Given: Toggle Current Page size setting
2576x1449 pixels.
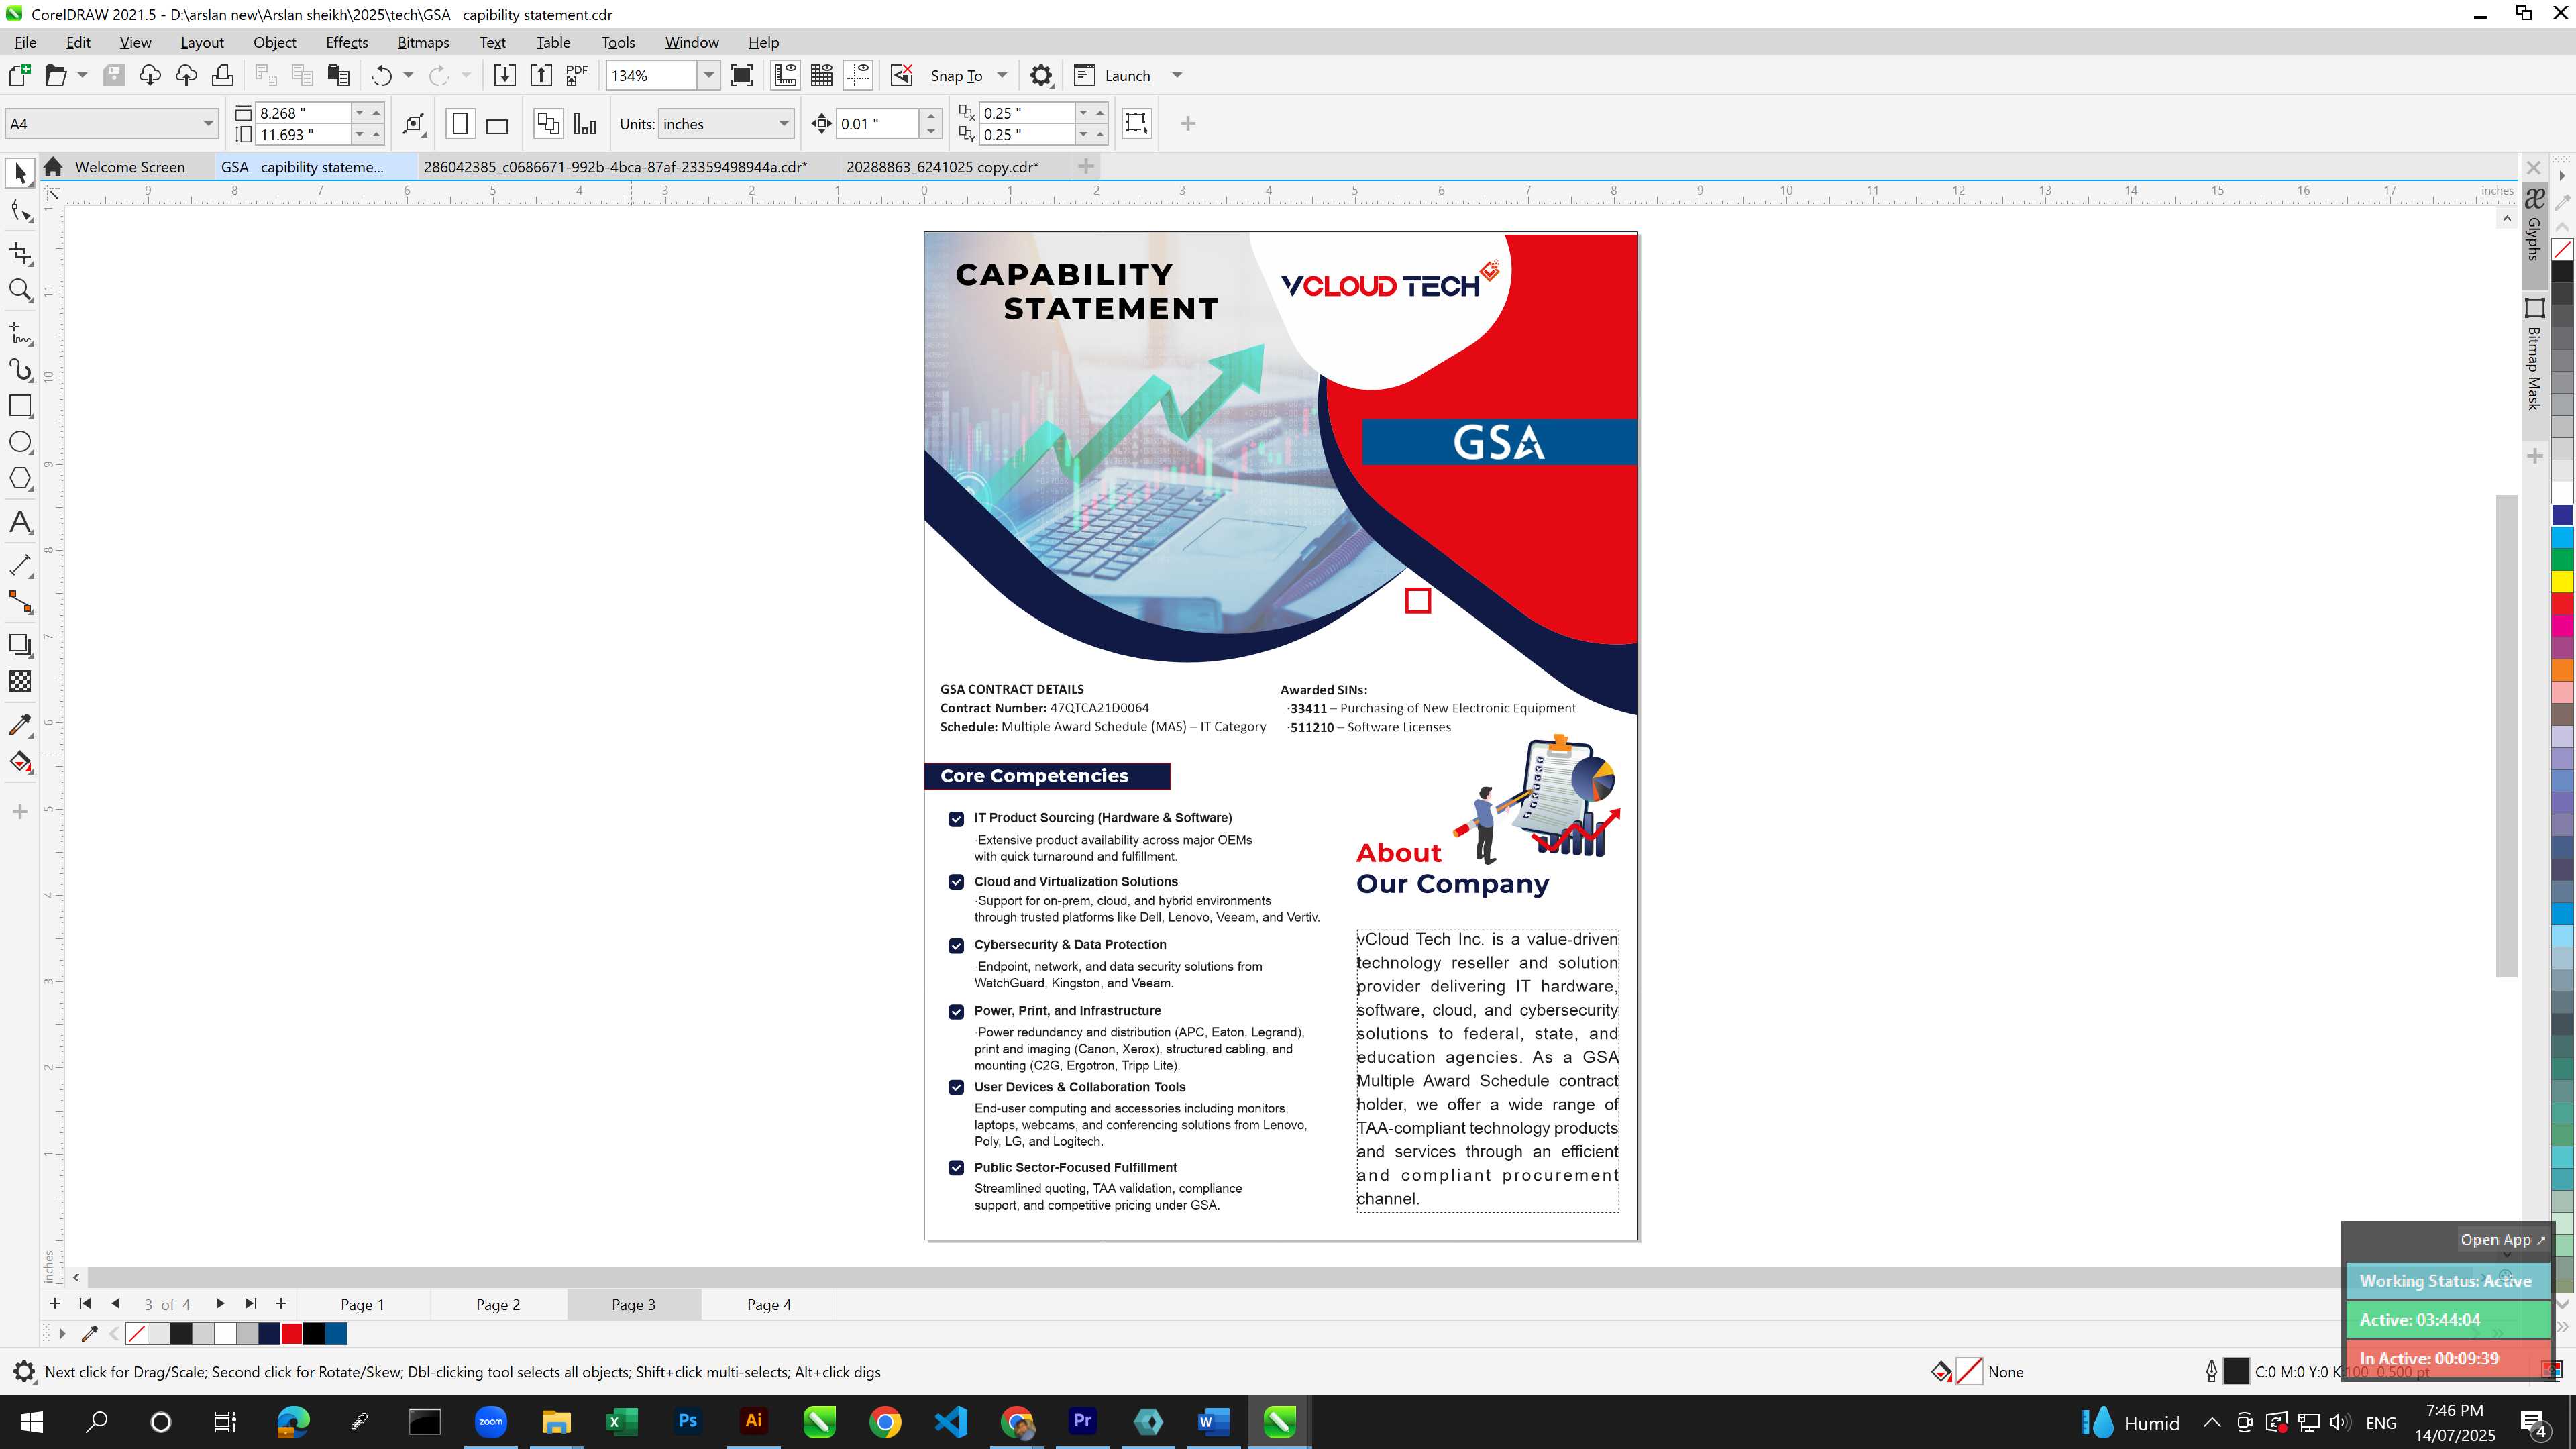Looking at the screenshot, I should tap(586, 124).
